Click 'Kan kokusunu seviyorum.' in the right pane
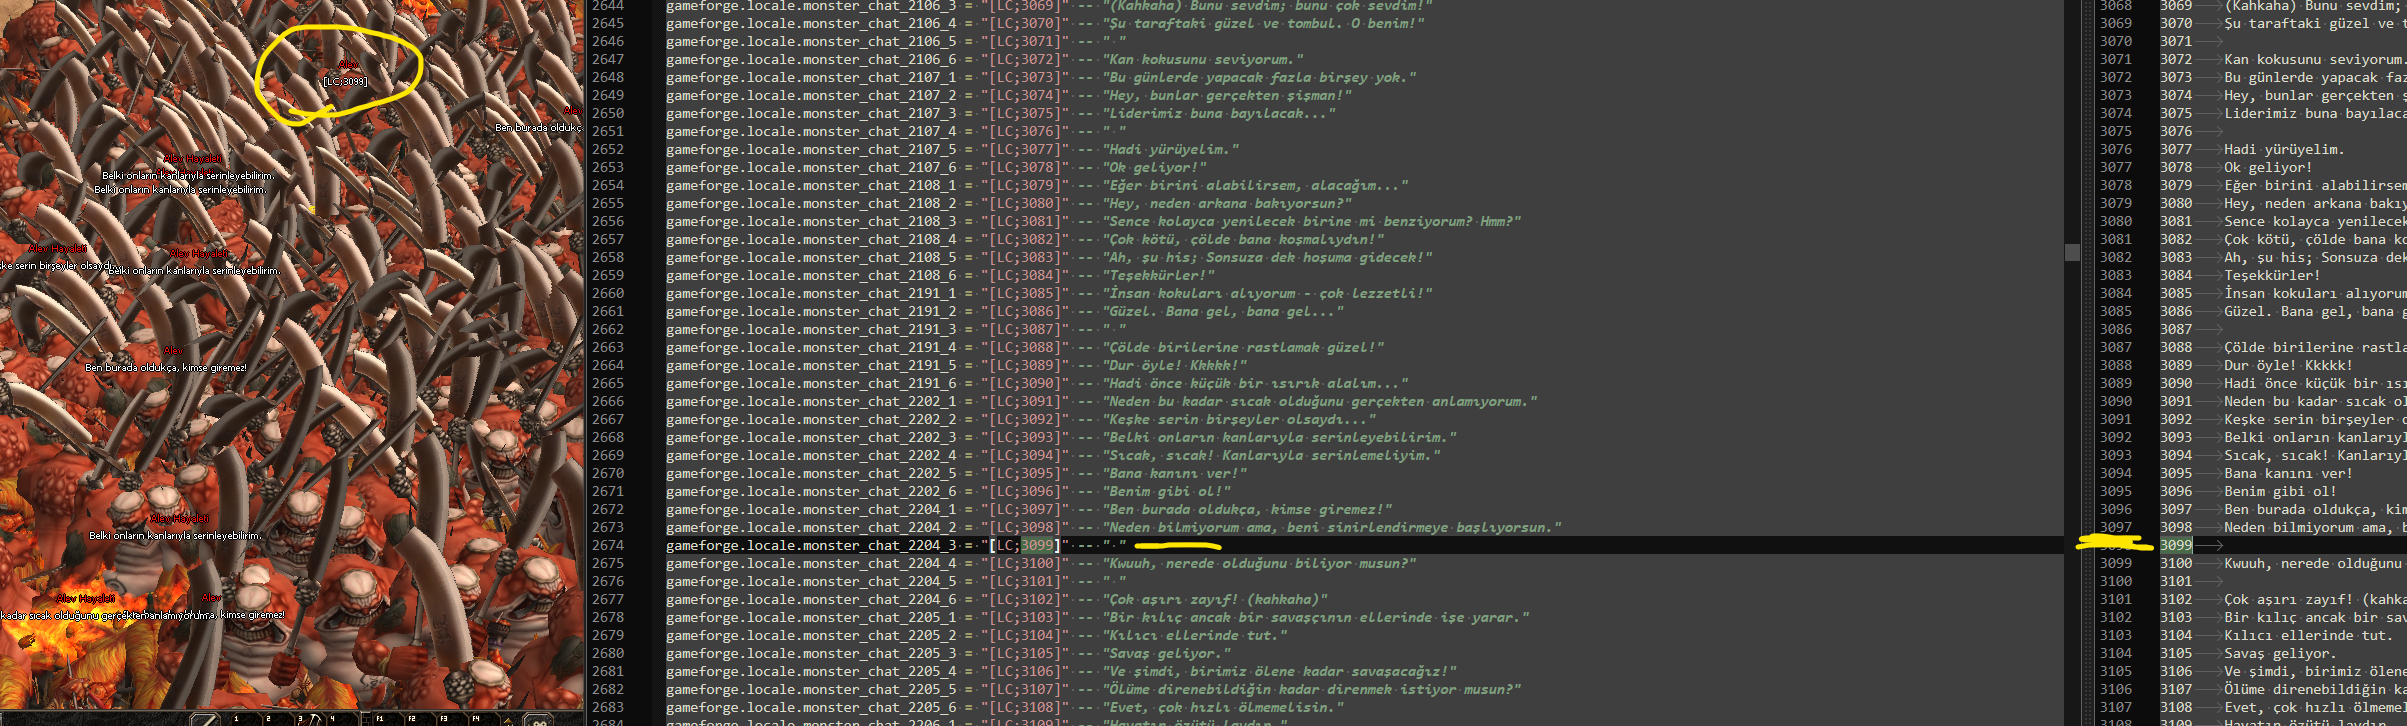 click(2315, 59)
